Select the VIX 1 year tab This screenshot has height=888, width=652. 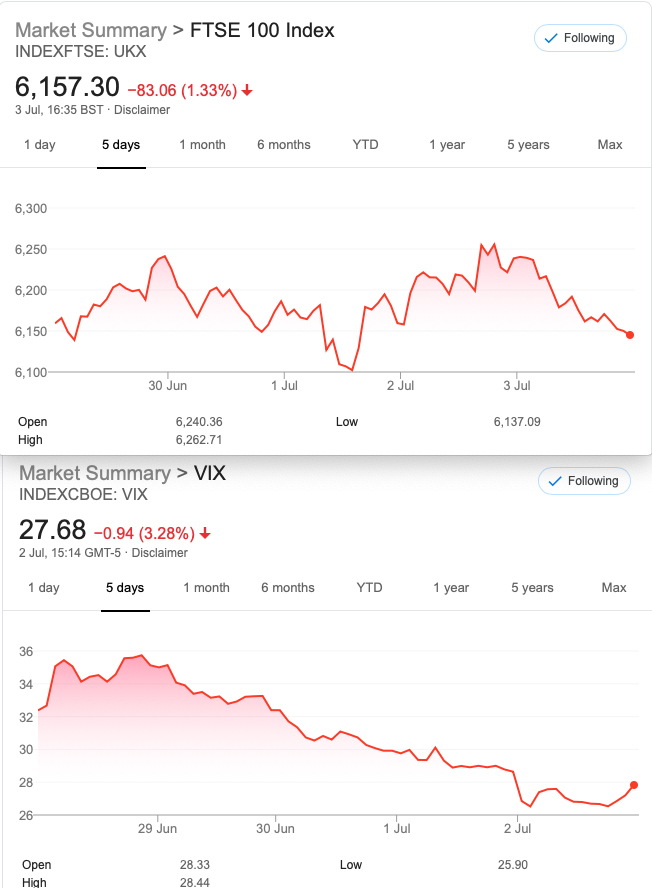tap(451, 588)
